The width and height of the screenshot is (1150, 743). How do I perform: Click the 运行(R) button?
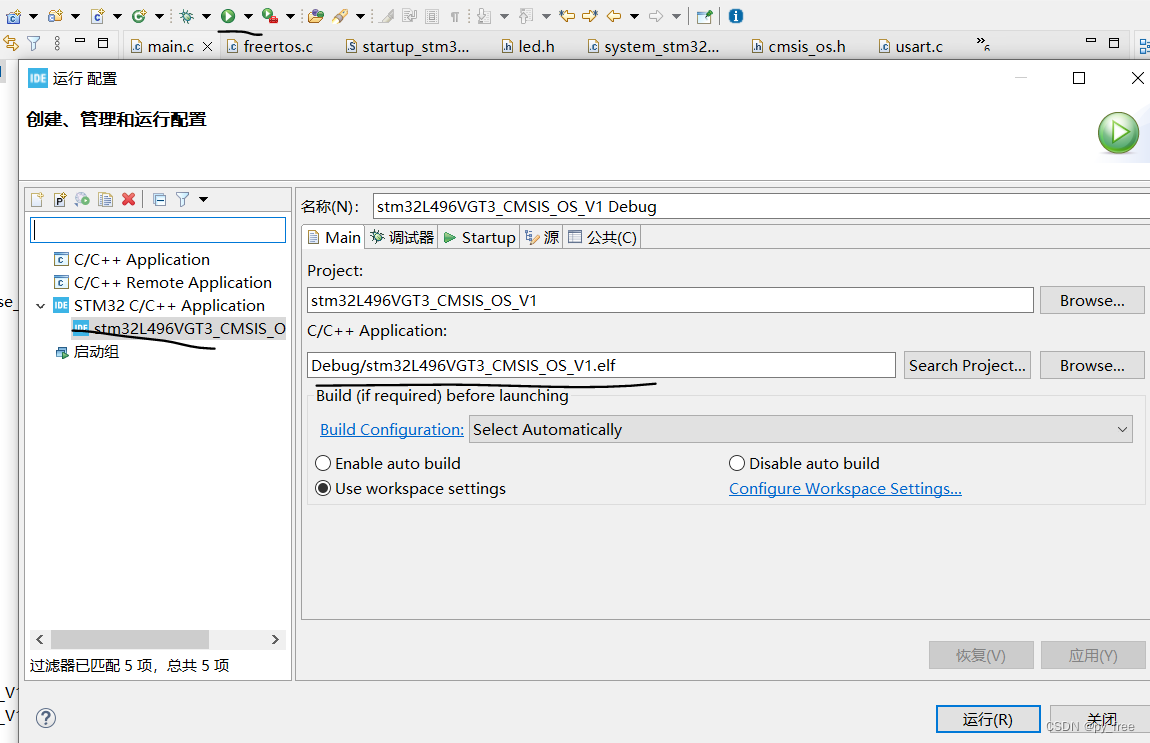(988, 720)
